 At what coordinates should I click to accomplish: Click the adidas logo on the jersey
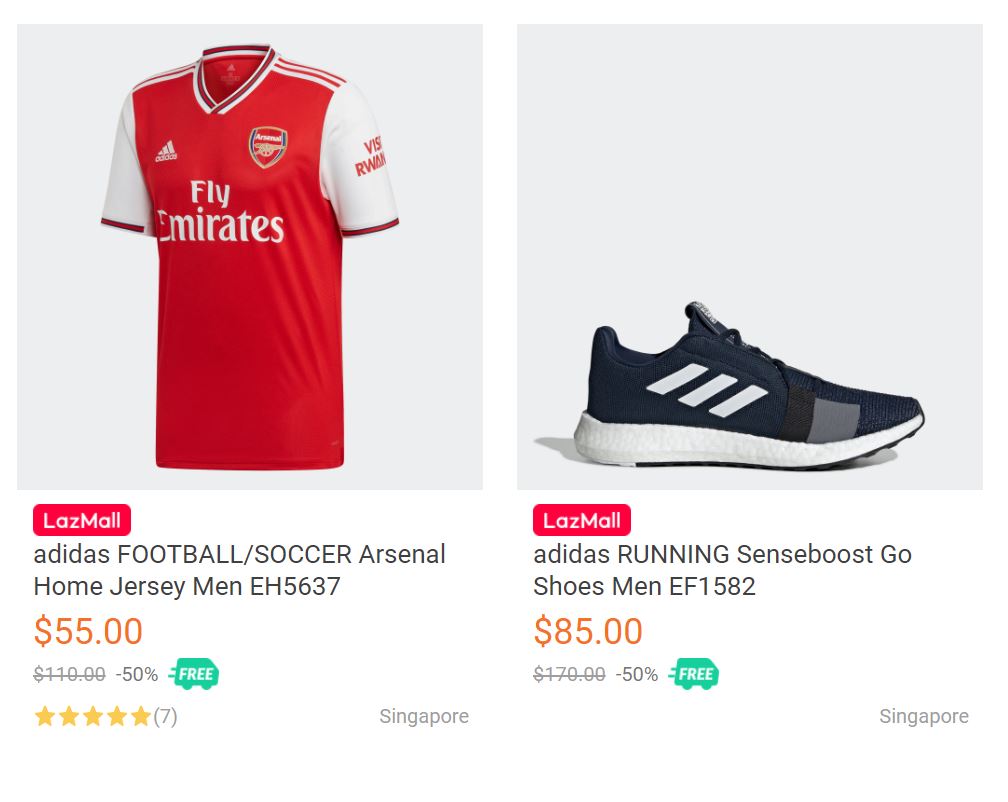(166, 151)
